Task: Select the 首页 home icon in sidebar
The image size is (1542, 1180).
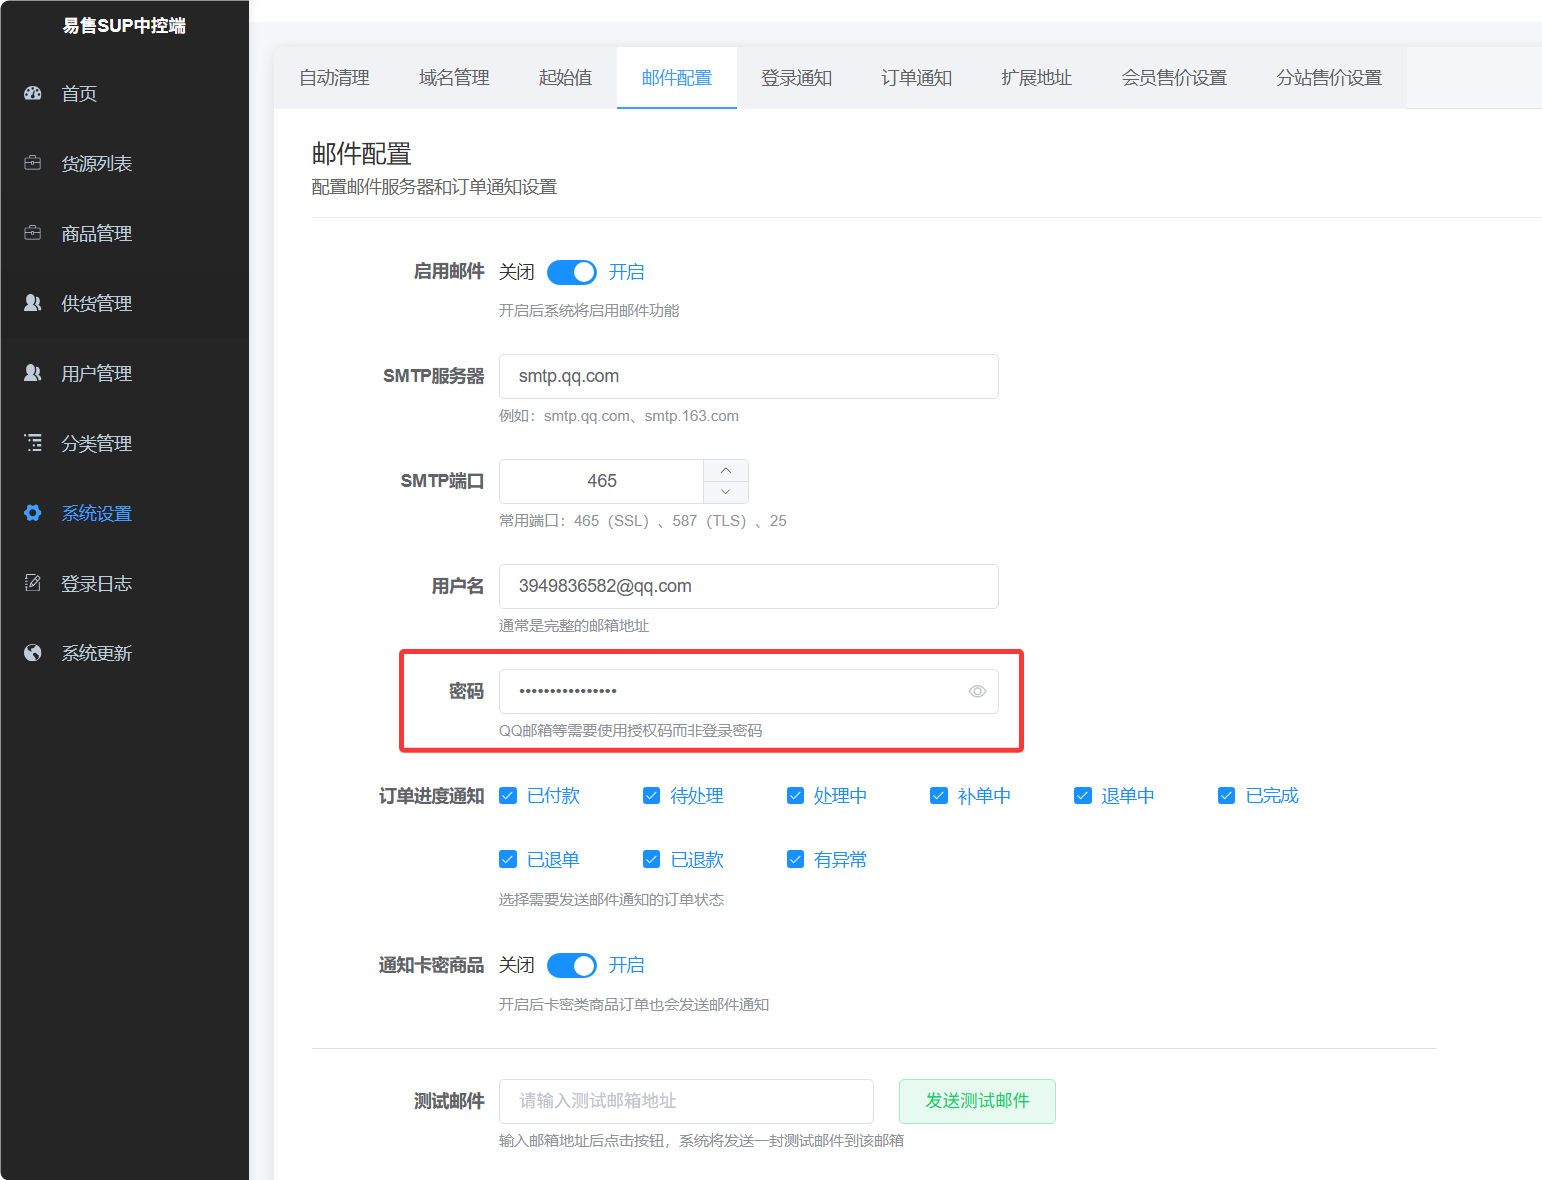Action: tap(33, 93)
